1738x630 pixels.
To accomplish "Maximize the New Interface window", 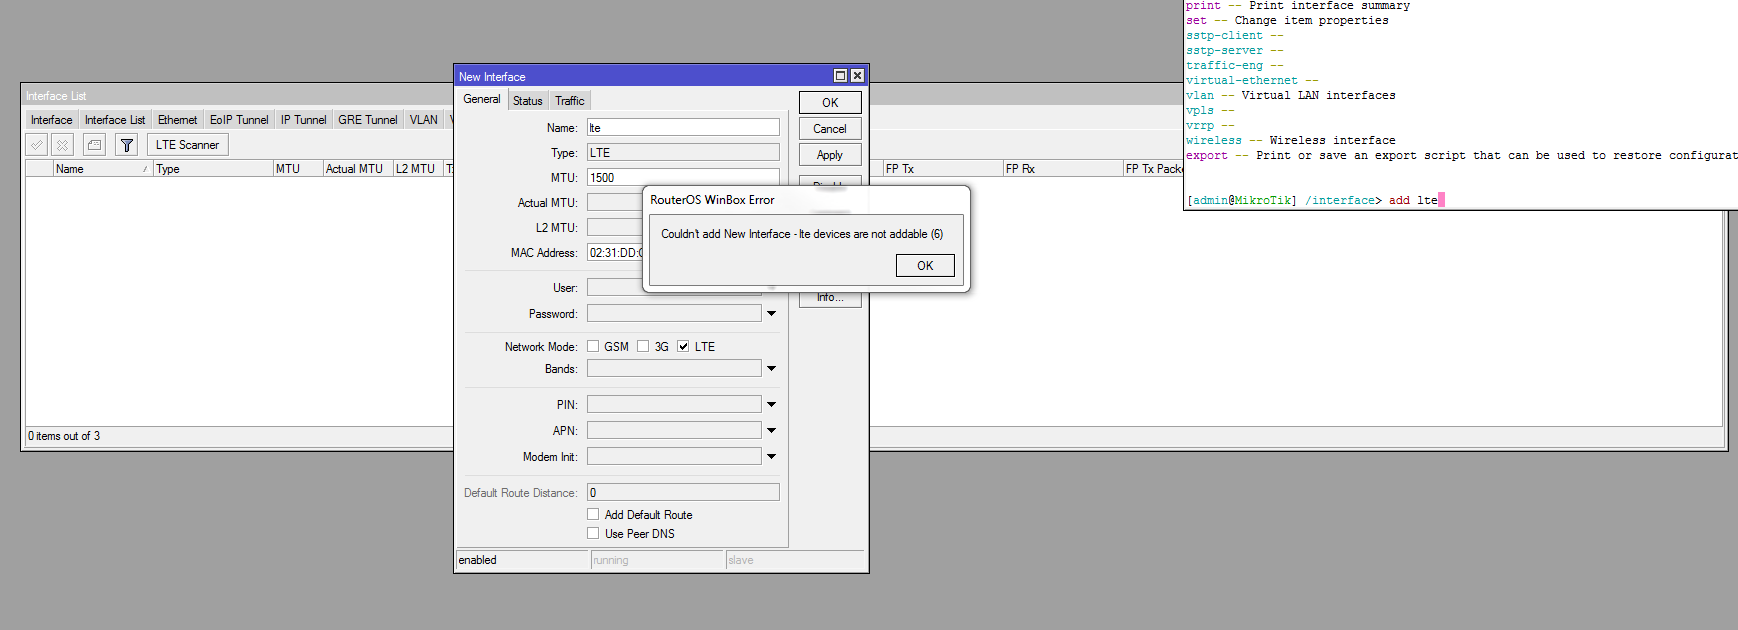I will coord(840,76).
